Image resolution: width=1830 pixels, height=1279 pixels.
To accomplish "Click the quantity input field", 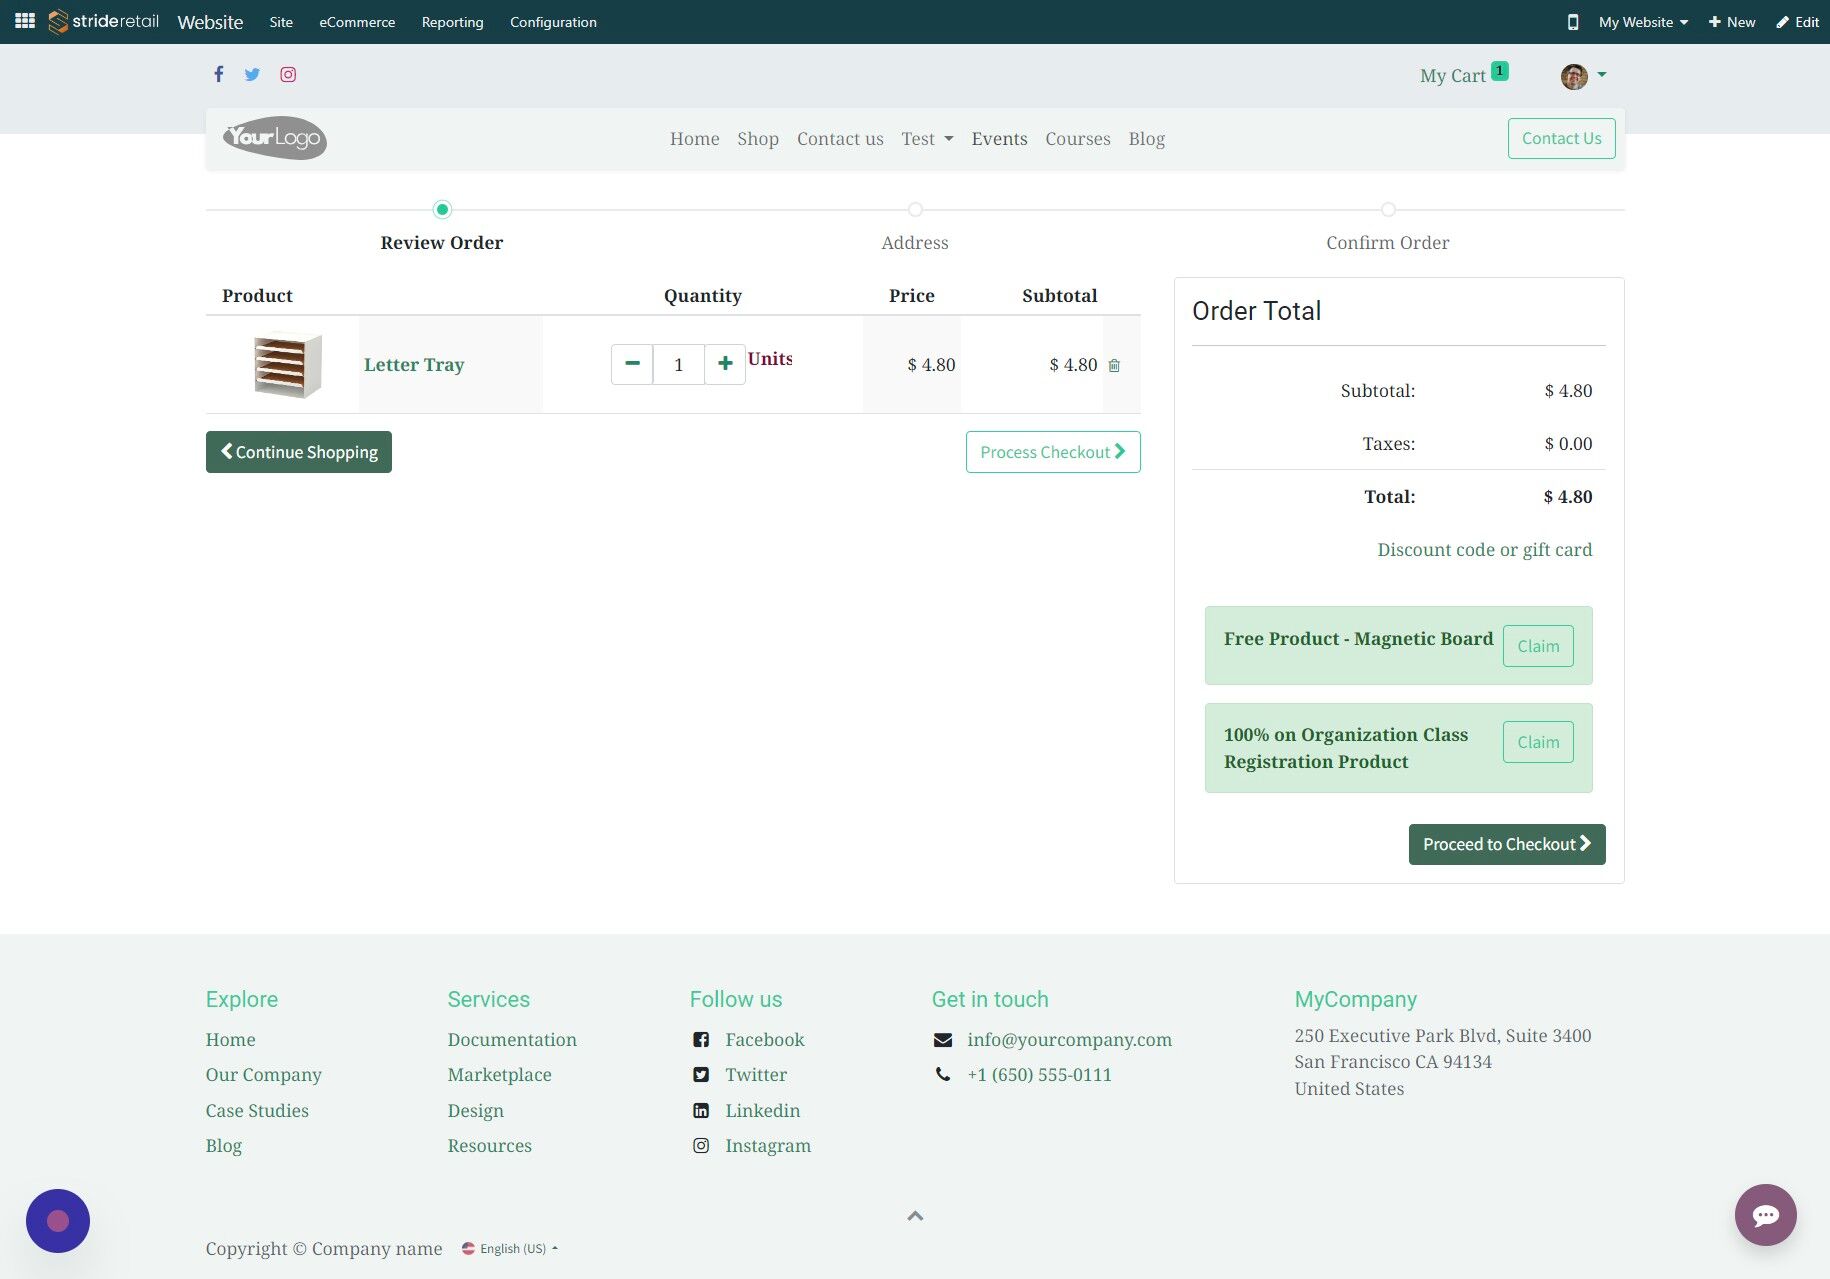I will [x=679, y=364].
